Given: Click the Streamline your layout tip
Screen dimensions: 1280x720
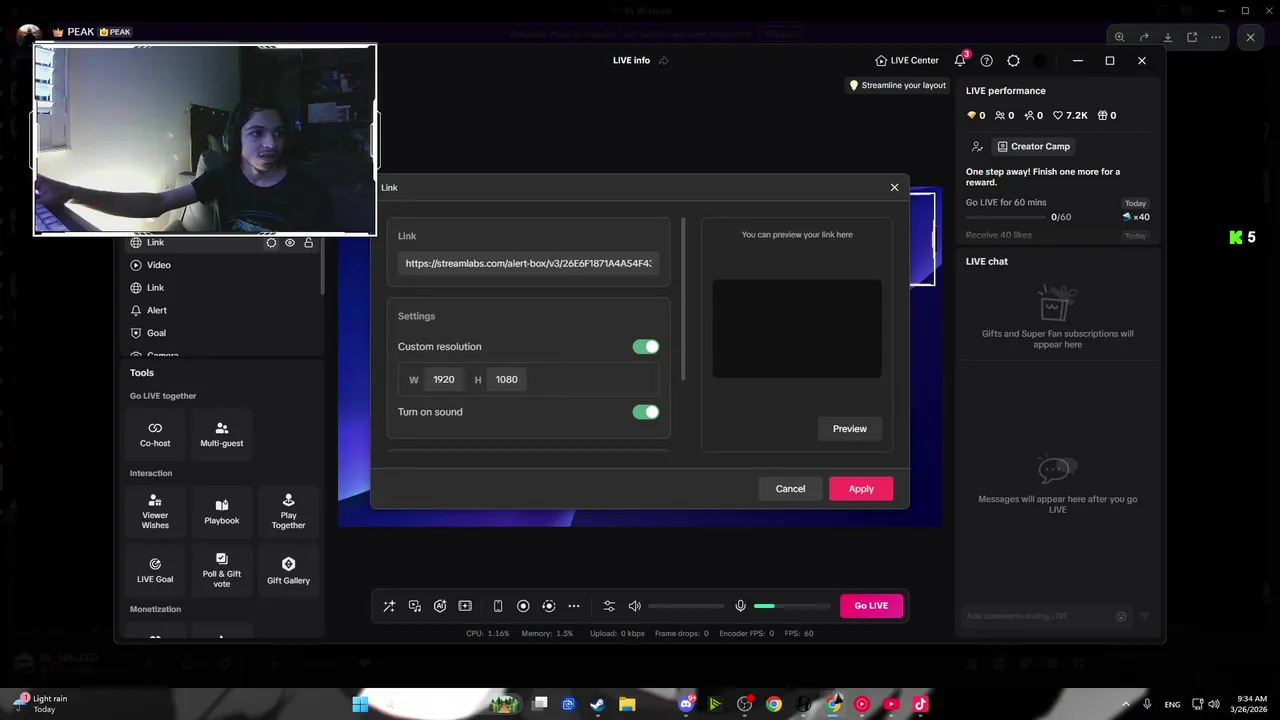Looking at the screenshot, I should [x=897, y=85].
